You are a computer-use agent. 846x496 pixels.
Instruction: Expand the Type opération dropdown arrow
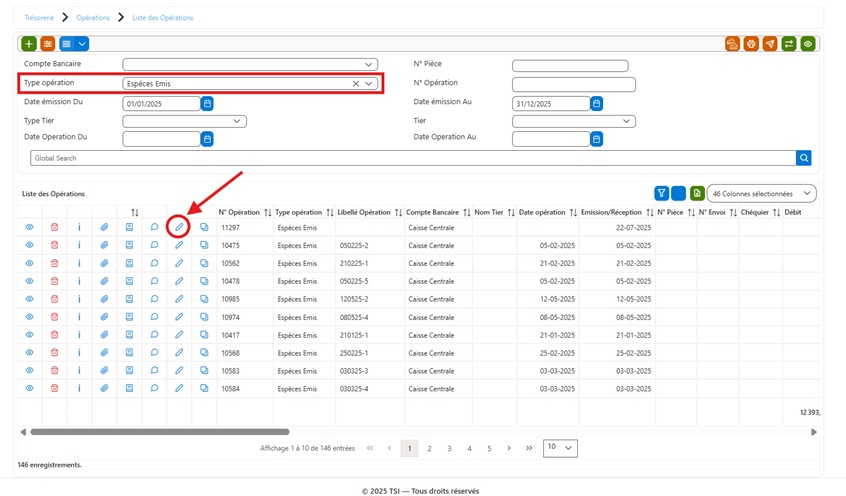(x=369, y=84)
